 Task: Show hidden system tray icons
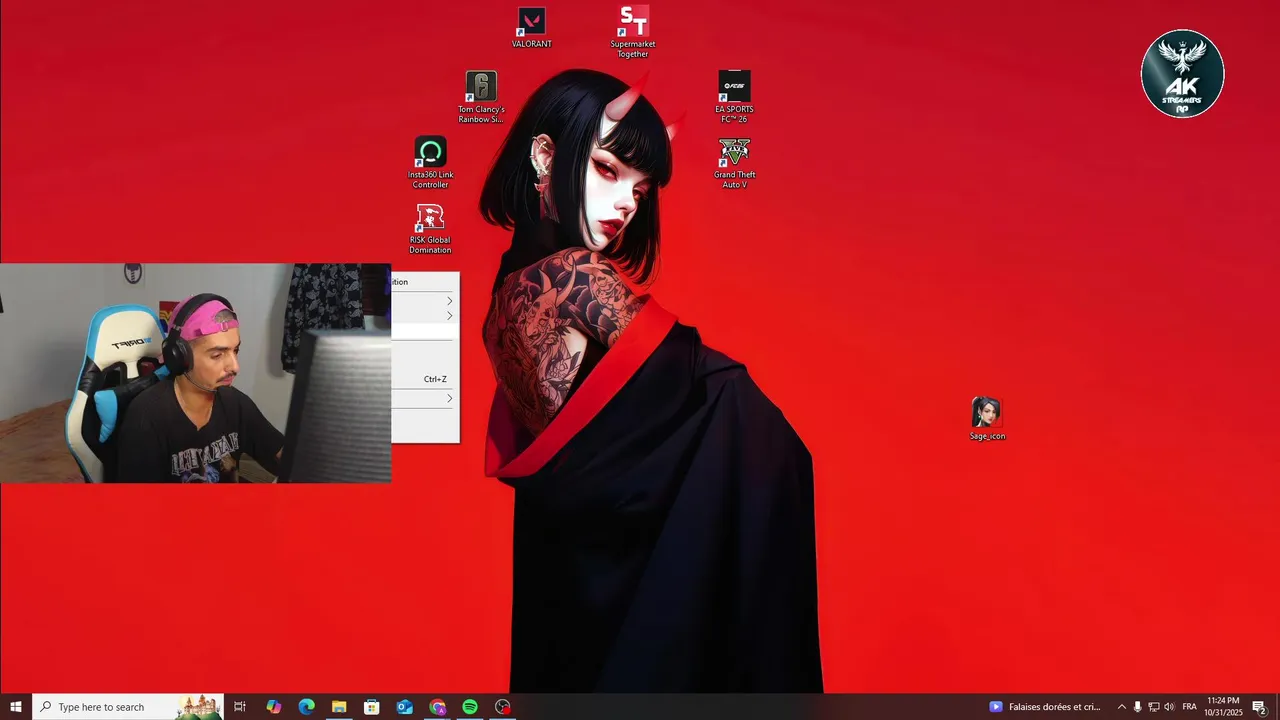(1121, 707)
